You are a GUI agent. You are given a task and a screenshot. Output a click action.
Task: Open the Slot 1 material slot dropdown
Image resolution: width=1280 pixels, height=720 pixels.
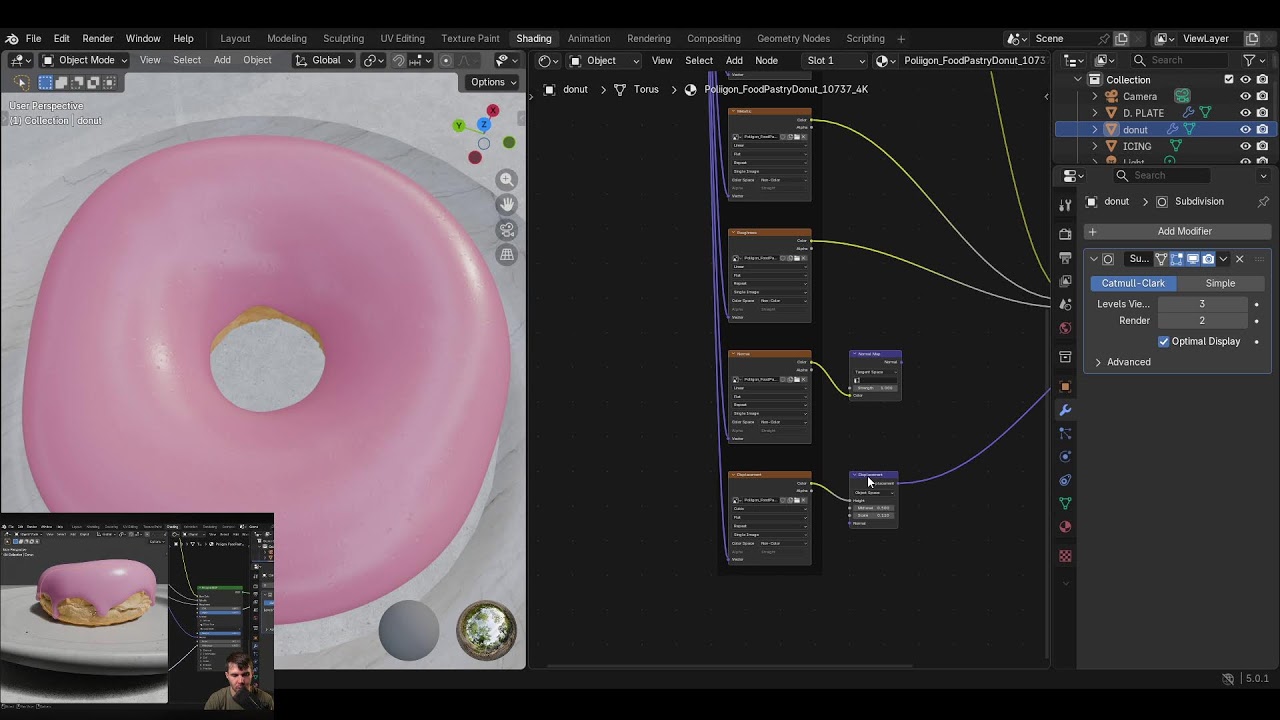pyautogui.click(x=836, y=60)
